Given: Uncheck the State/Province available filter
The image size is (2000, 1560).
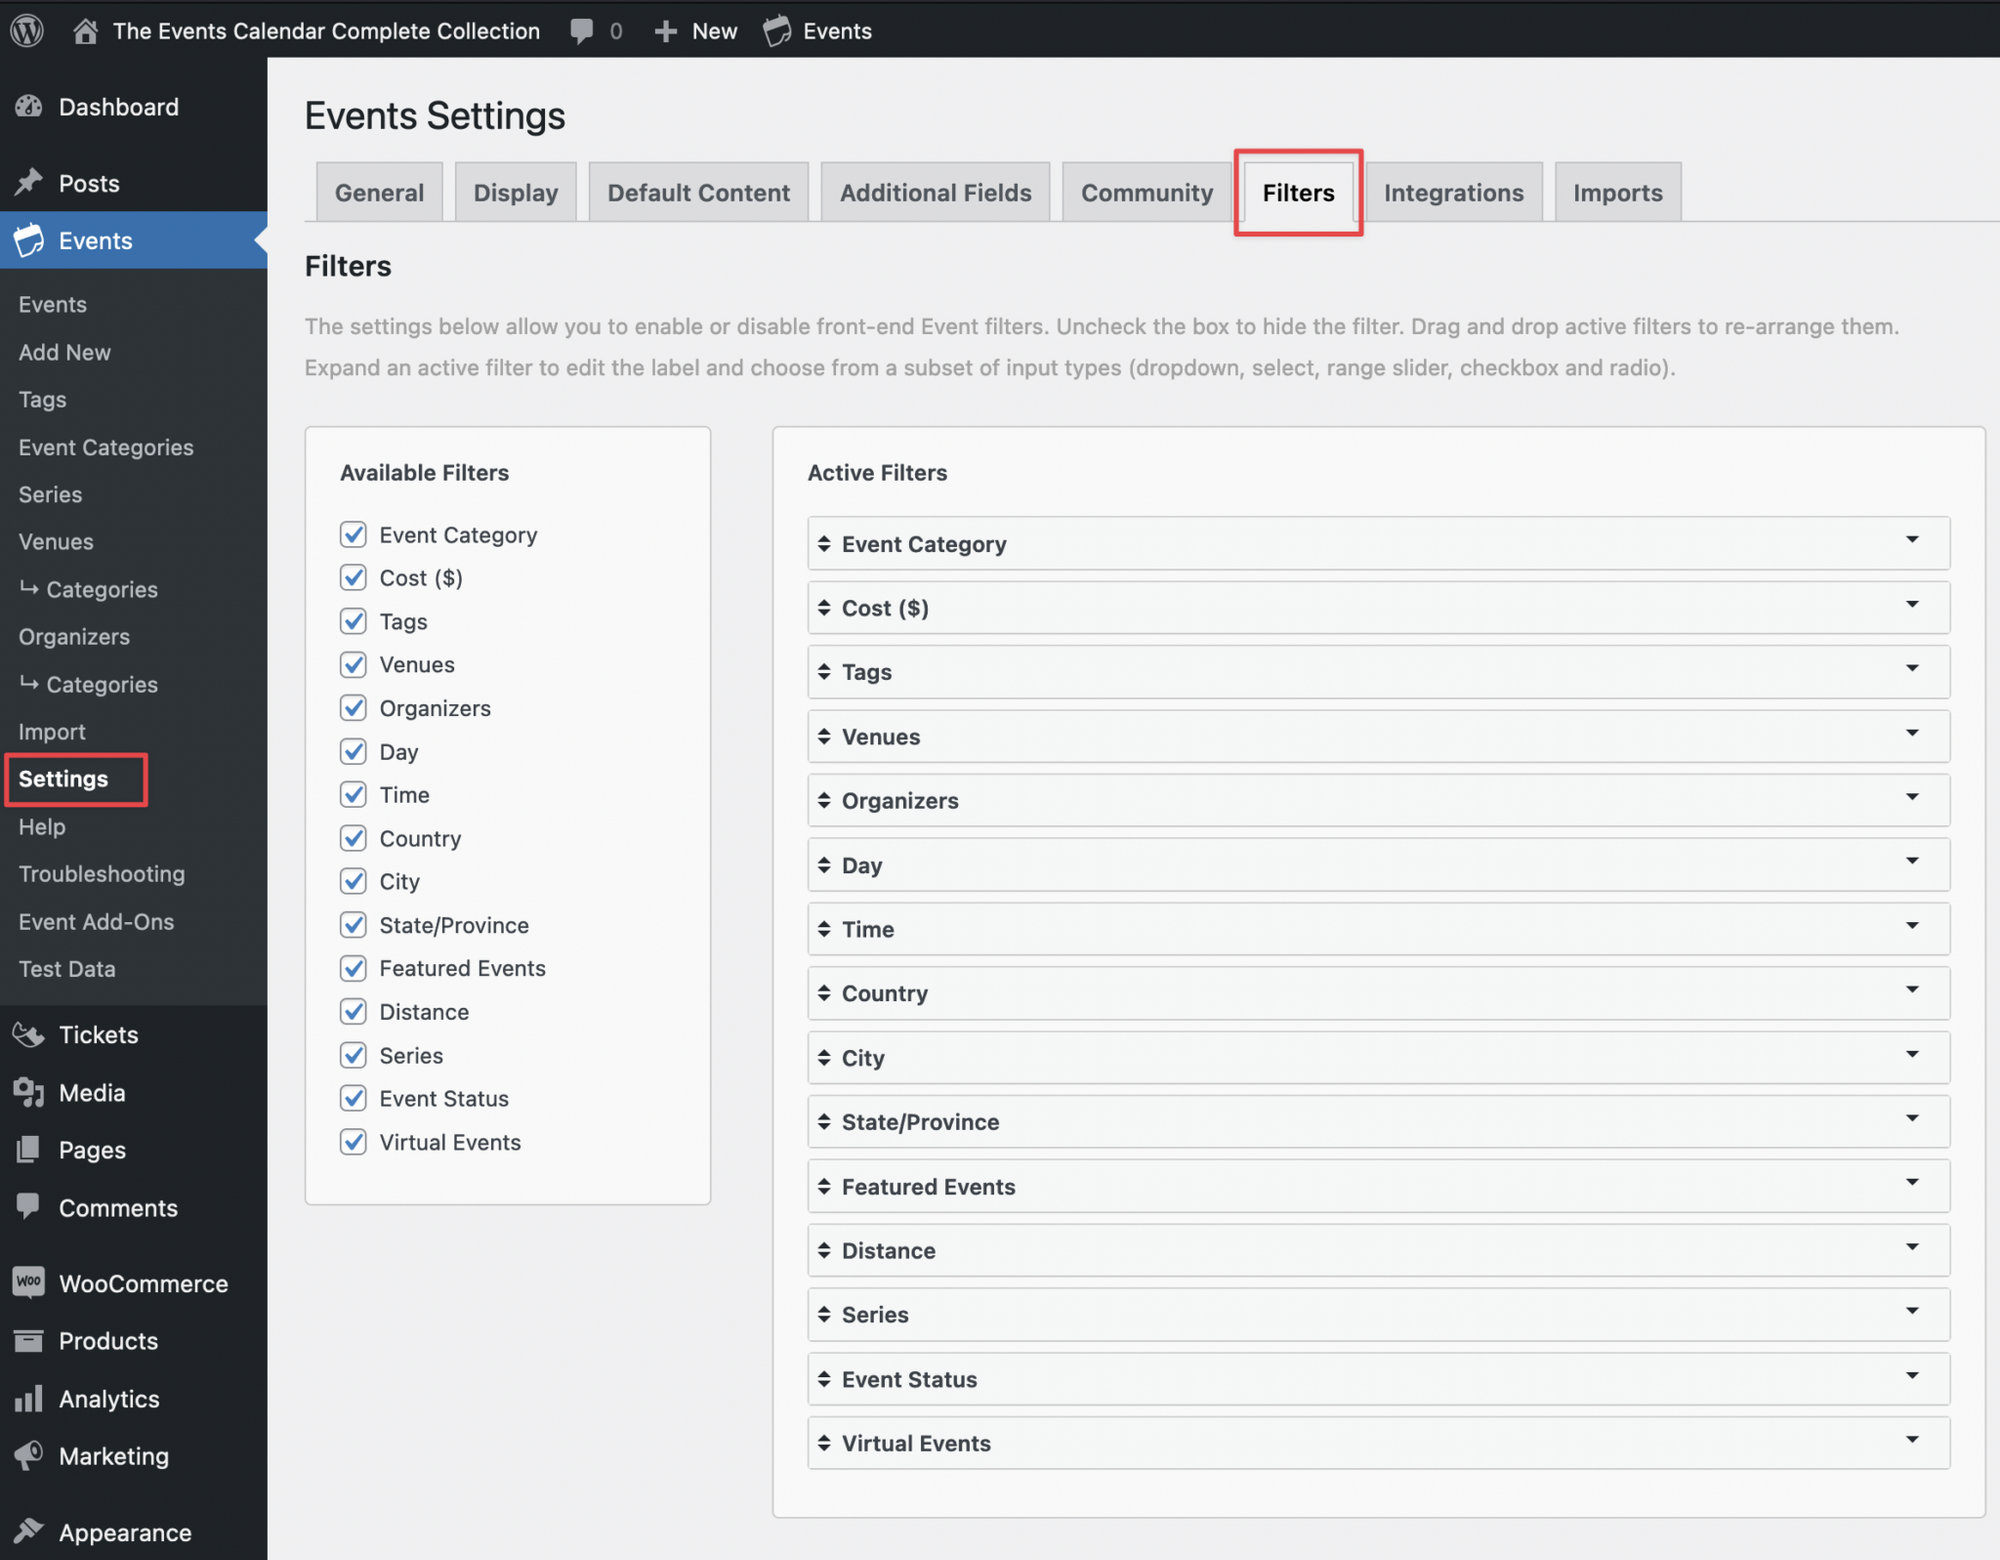Looking at the screenshot, I should (x=353, y=924).
